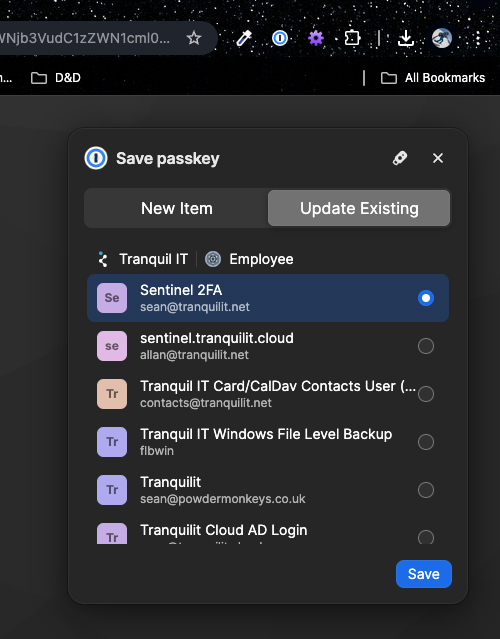Image resolution: width=500 pixels, height=639 pixels.
Task: Click Tranquil IT Windows File Level Backup
Action: click(266, 434)
